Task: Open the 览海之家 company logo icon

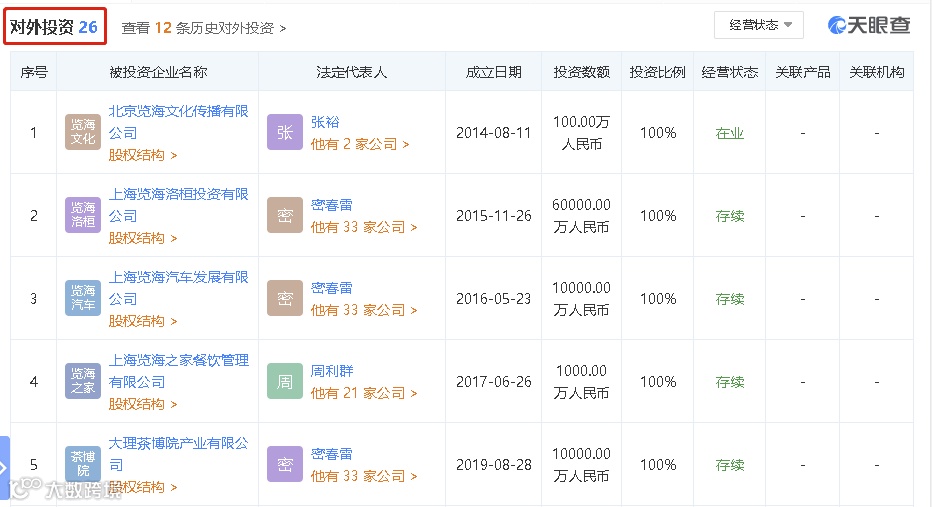Action: click(x=83, y=381)
